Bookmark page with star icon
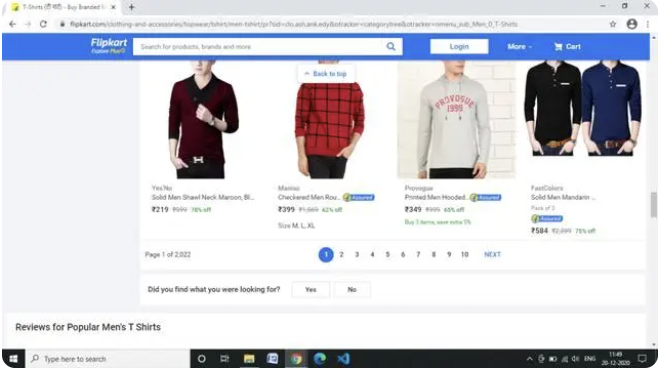The image size is (663, 380). [613, 24]
